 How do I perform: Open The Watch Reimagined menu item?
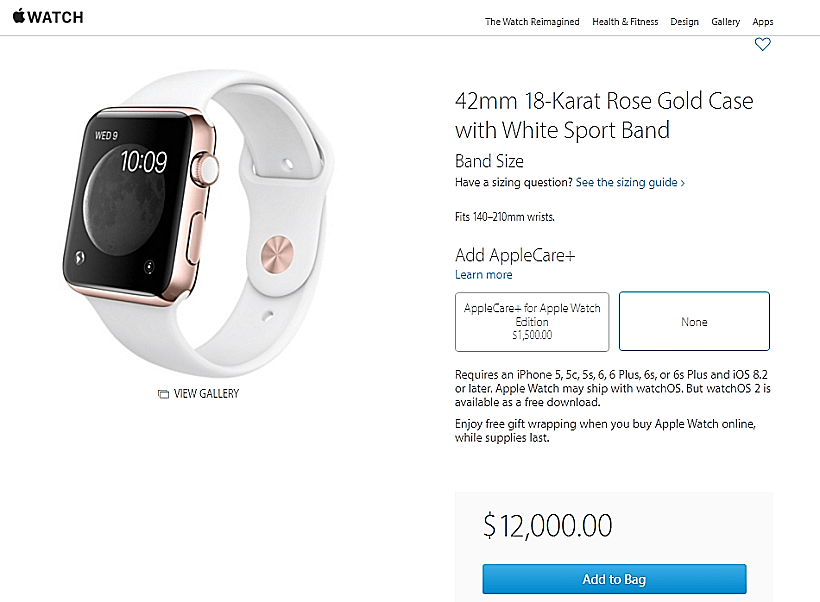point(532,21)
